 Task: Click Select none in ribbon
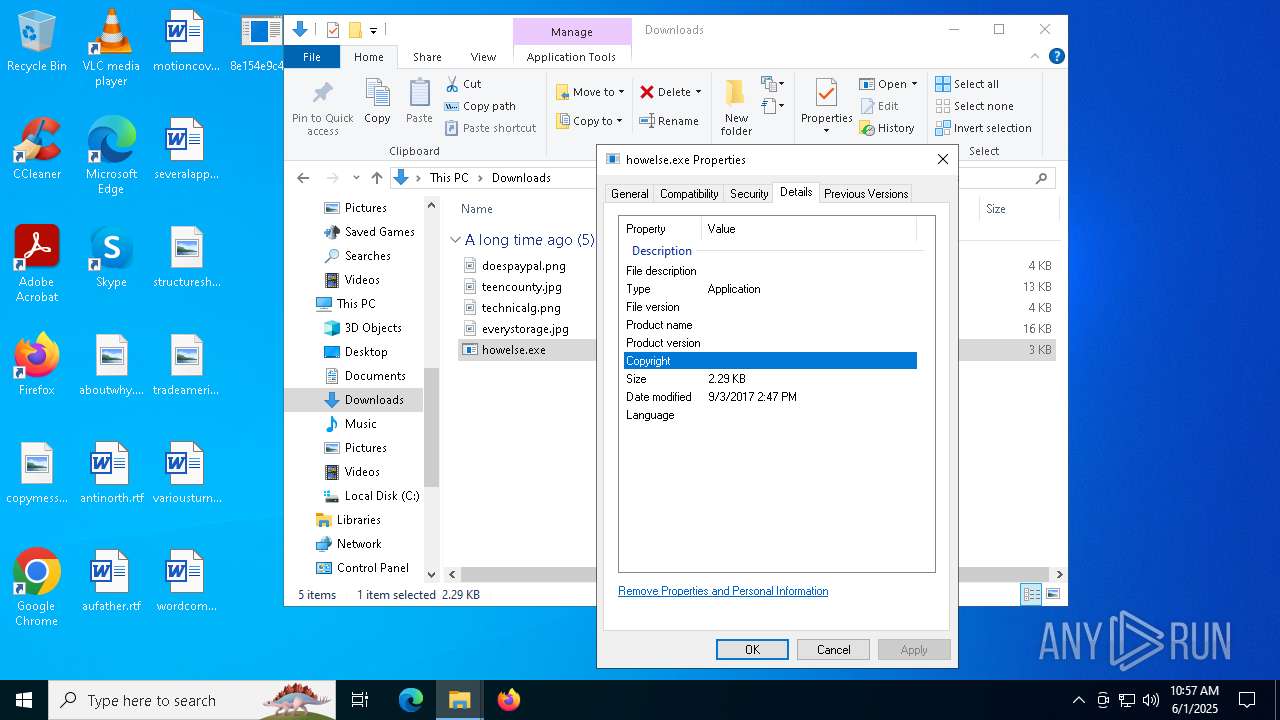click(x=974, y=106)
